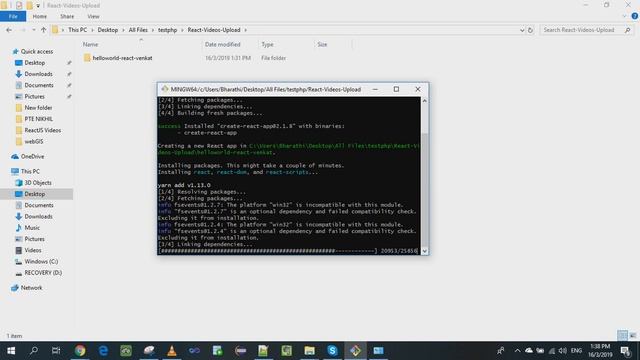
Task: Open the Windows (C:) drive
Action: tap(41, 261)
